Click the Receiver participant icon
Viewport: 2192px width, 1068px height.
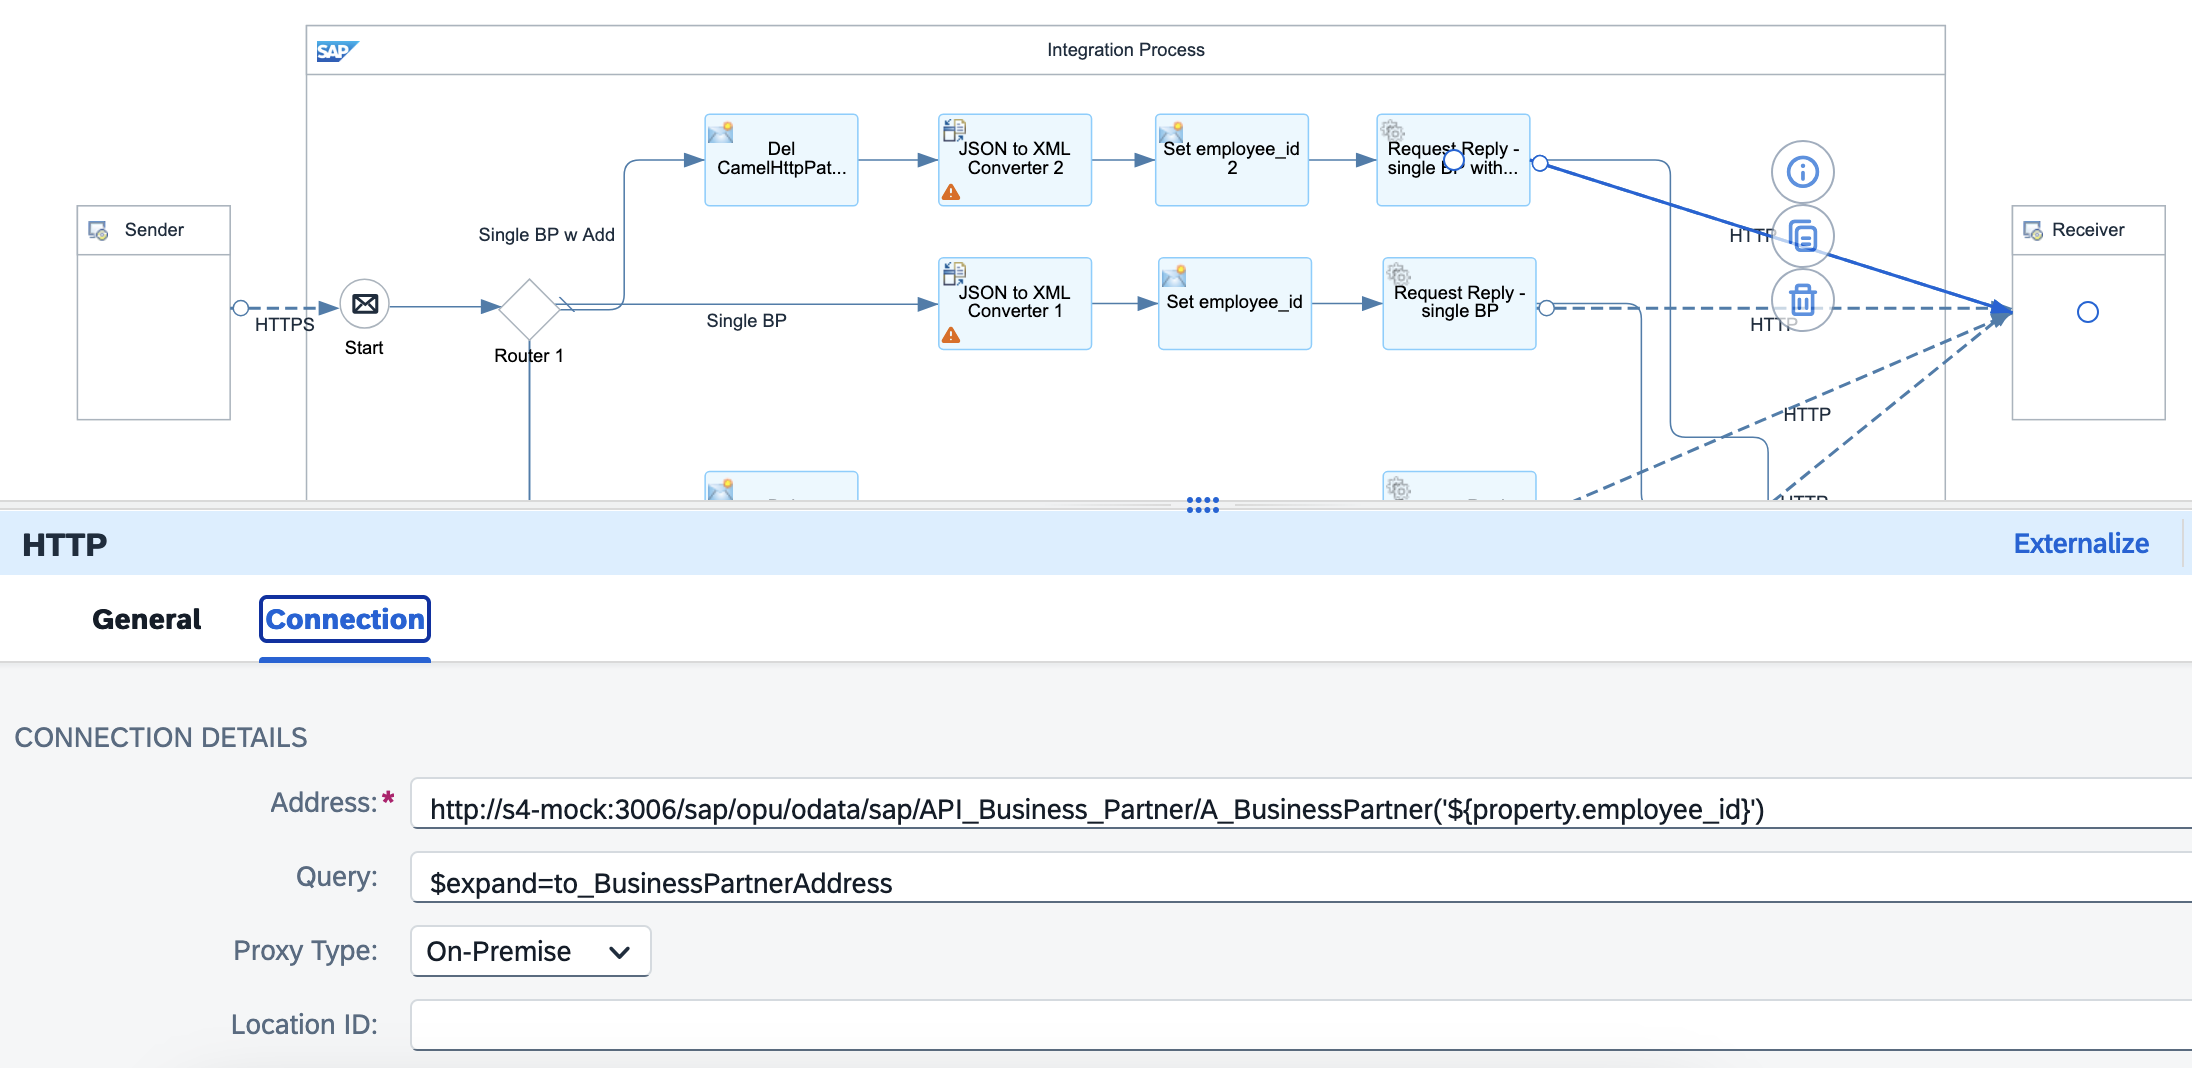tap(2033, 231)
